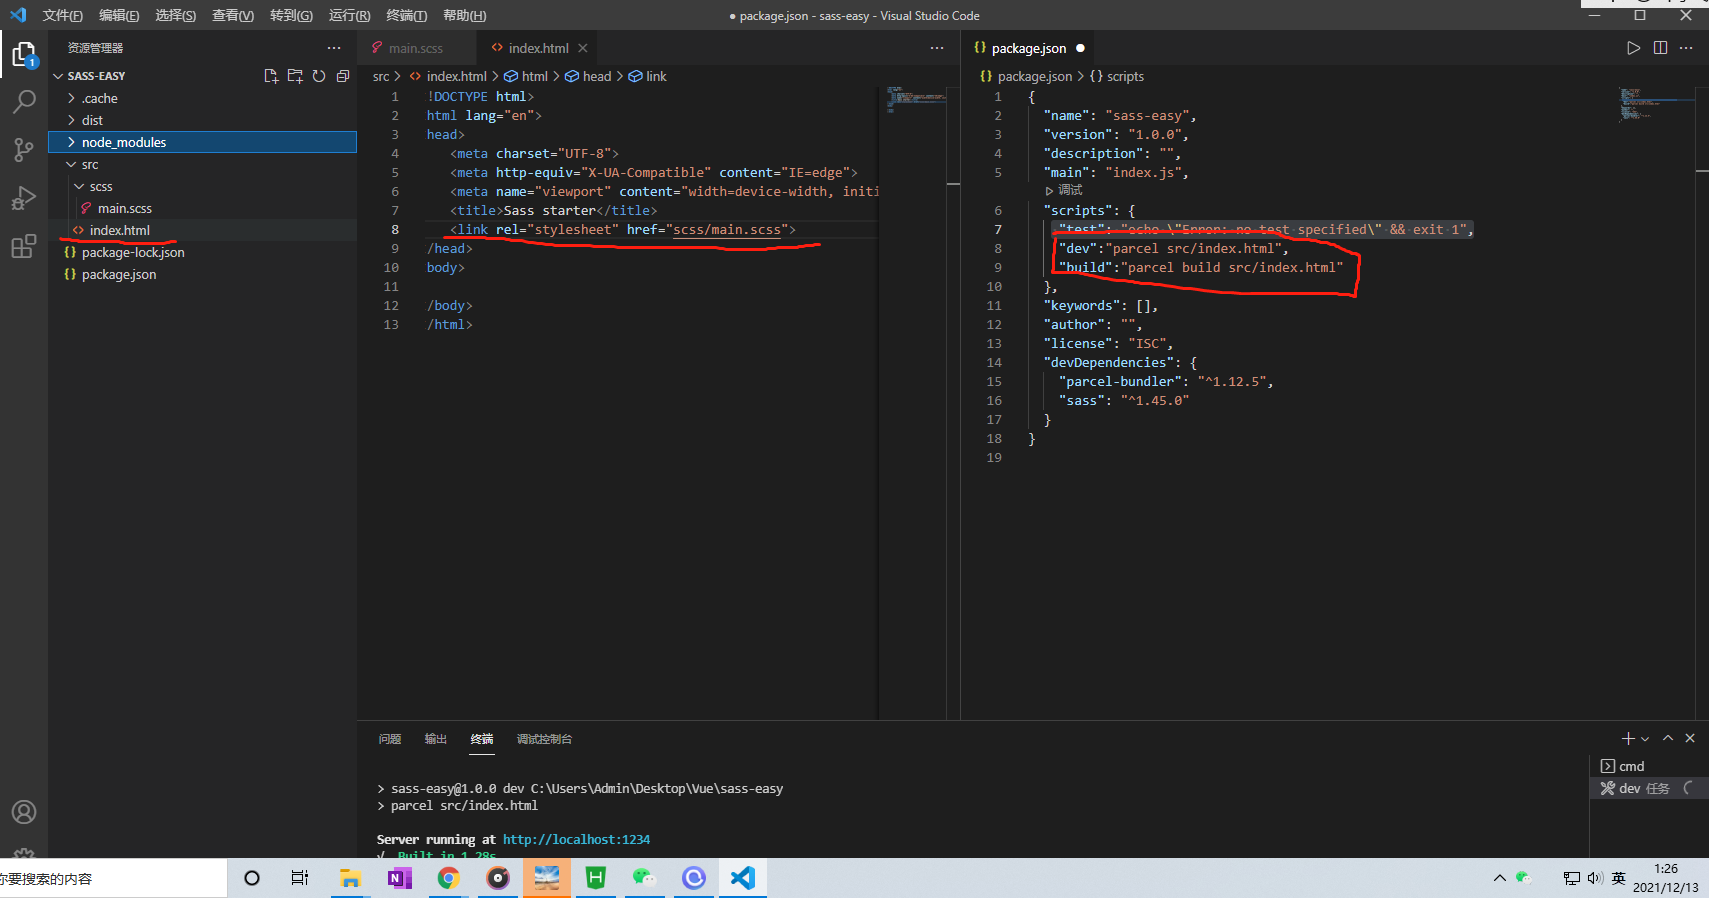Open Windows Task View from taskbar
The image size is (1709, 898).
[299, 878]
